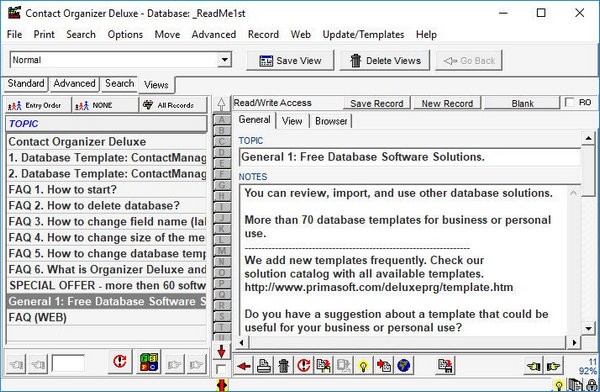Delete the record using the trash can icon
Viewport: 600px width, 392px height.
(284, 366)
